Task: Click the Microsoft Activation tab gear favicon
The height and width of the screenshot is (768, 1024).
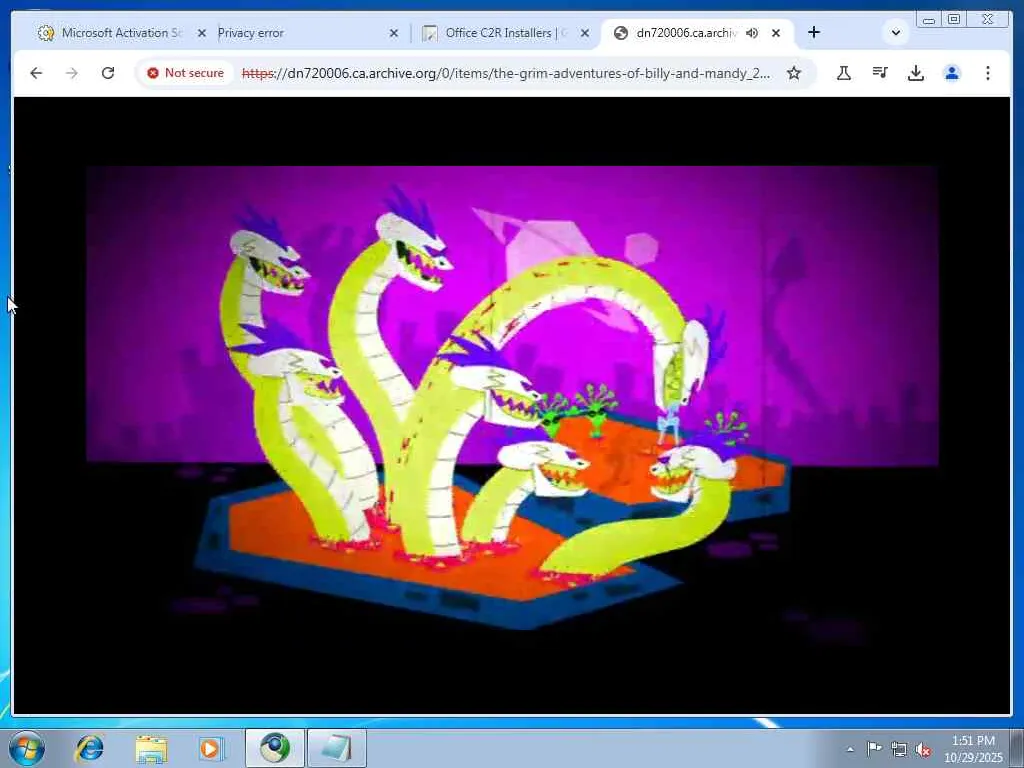Action: (x=46, y=33)
